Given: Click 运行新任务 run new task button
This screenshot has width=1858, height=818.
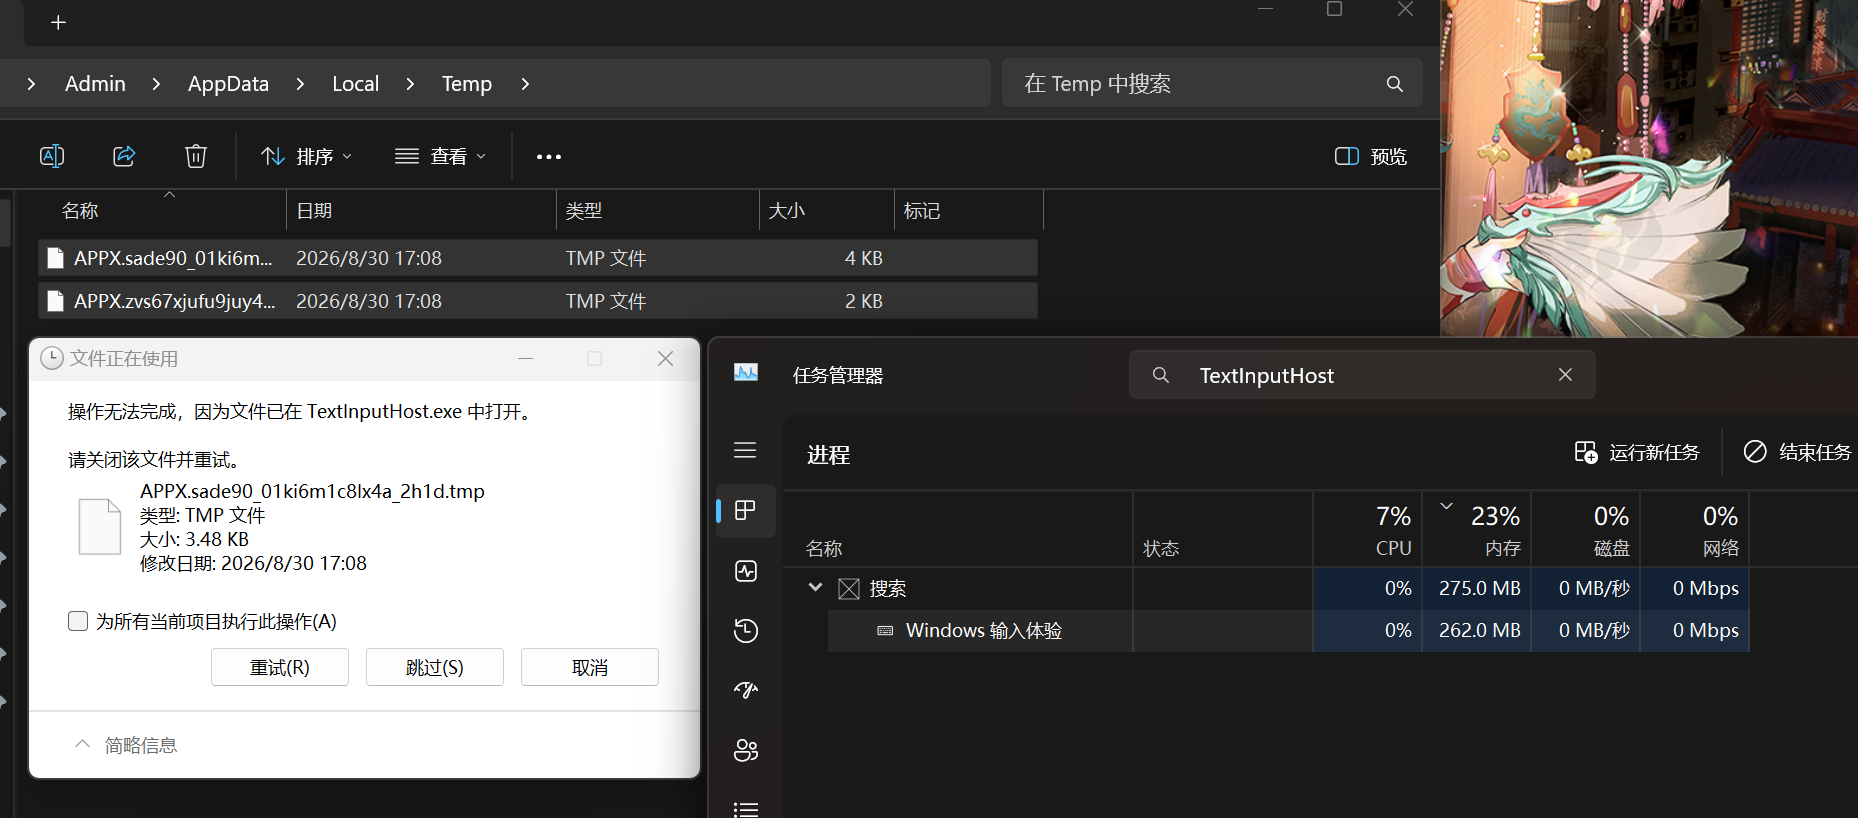Looking at the screenshot, I should (x=1637, y=452).
